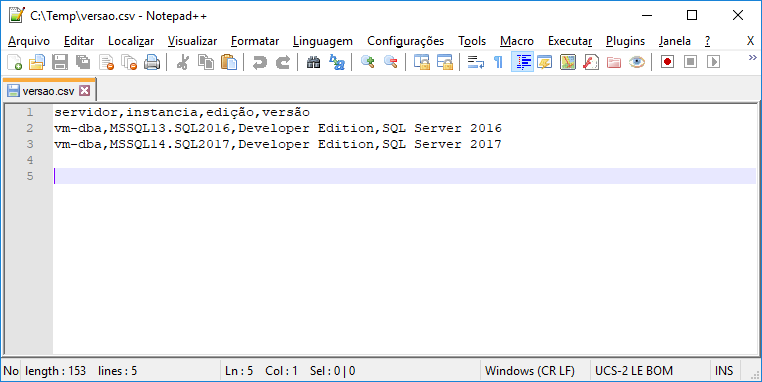Screen dimensions: 762x382
Task: Click the Undo arrow icon
Action: 260,62
